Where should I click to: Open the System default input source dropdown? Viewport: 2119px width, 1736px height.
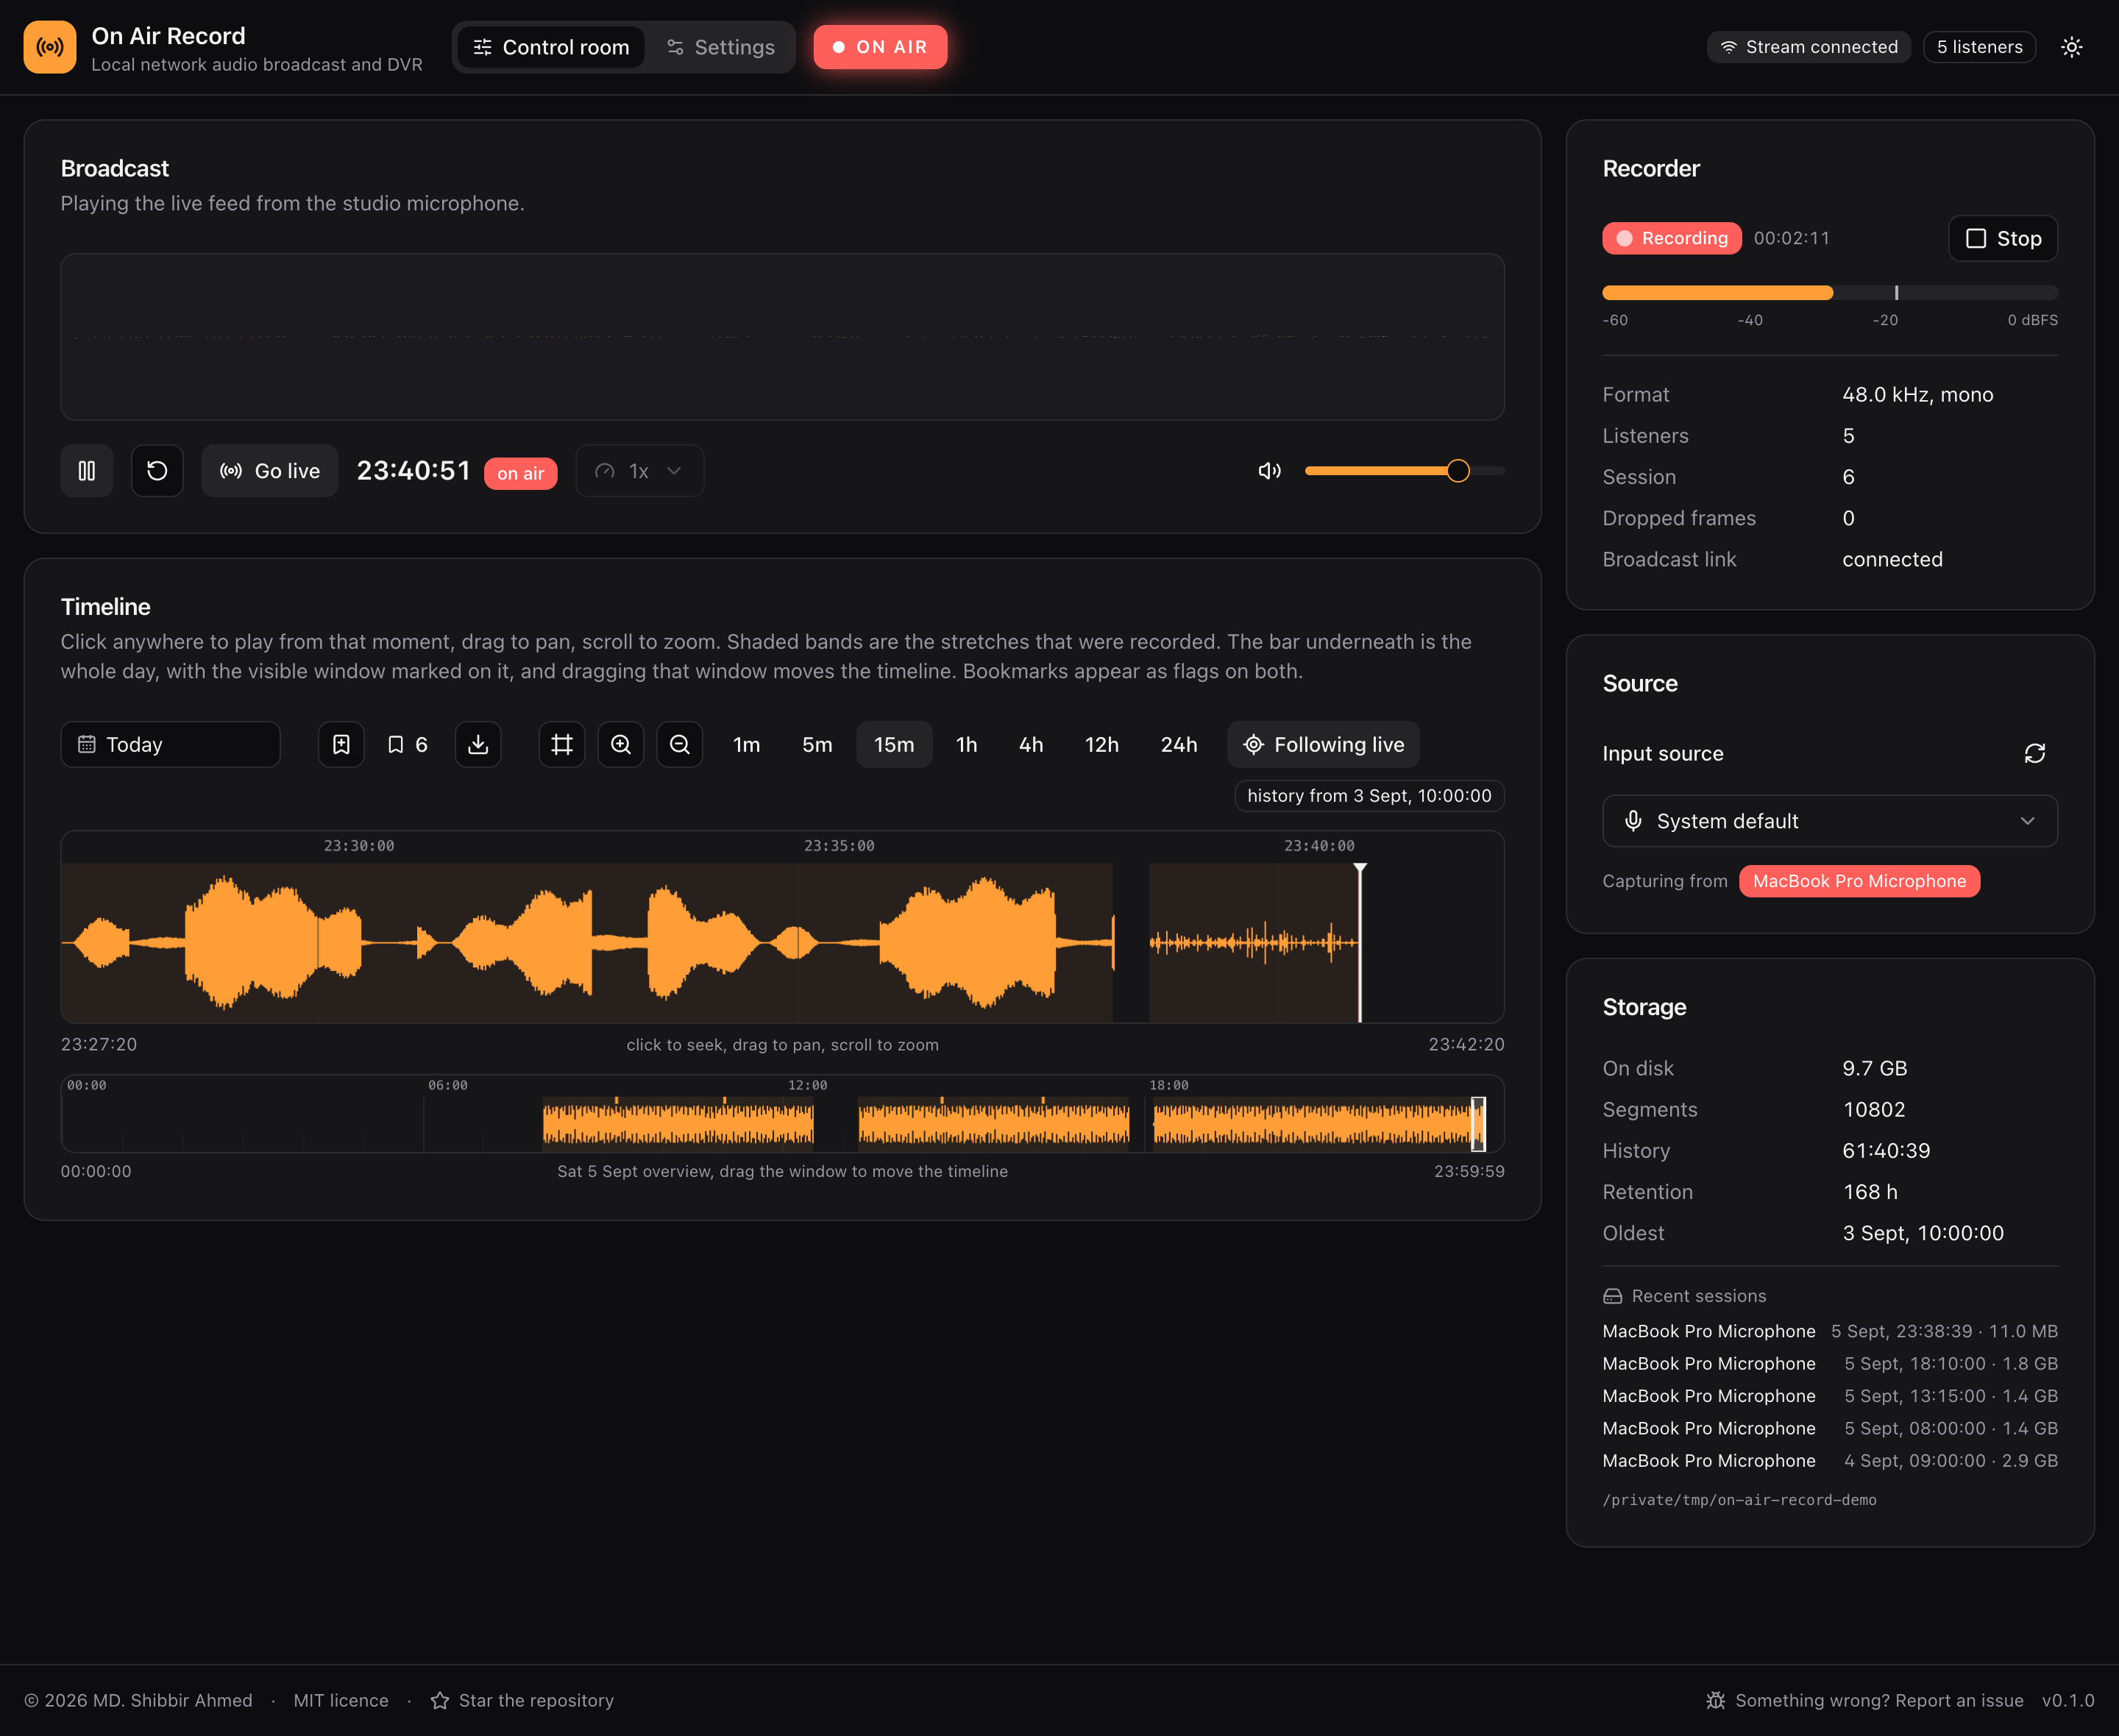coord(1830,821)
